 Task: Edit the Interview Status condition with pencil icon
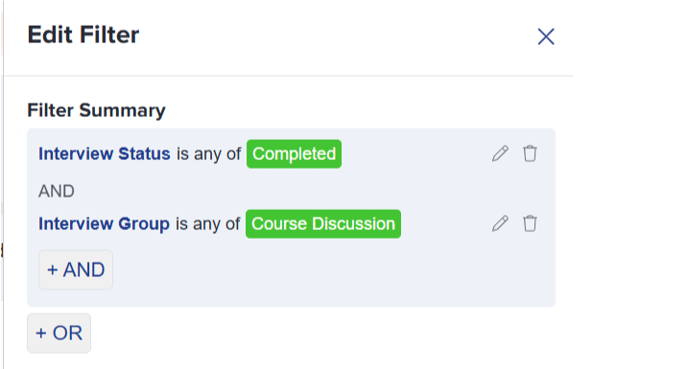point(500,154)
